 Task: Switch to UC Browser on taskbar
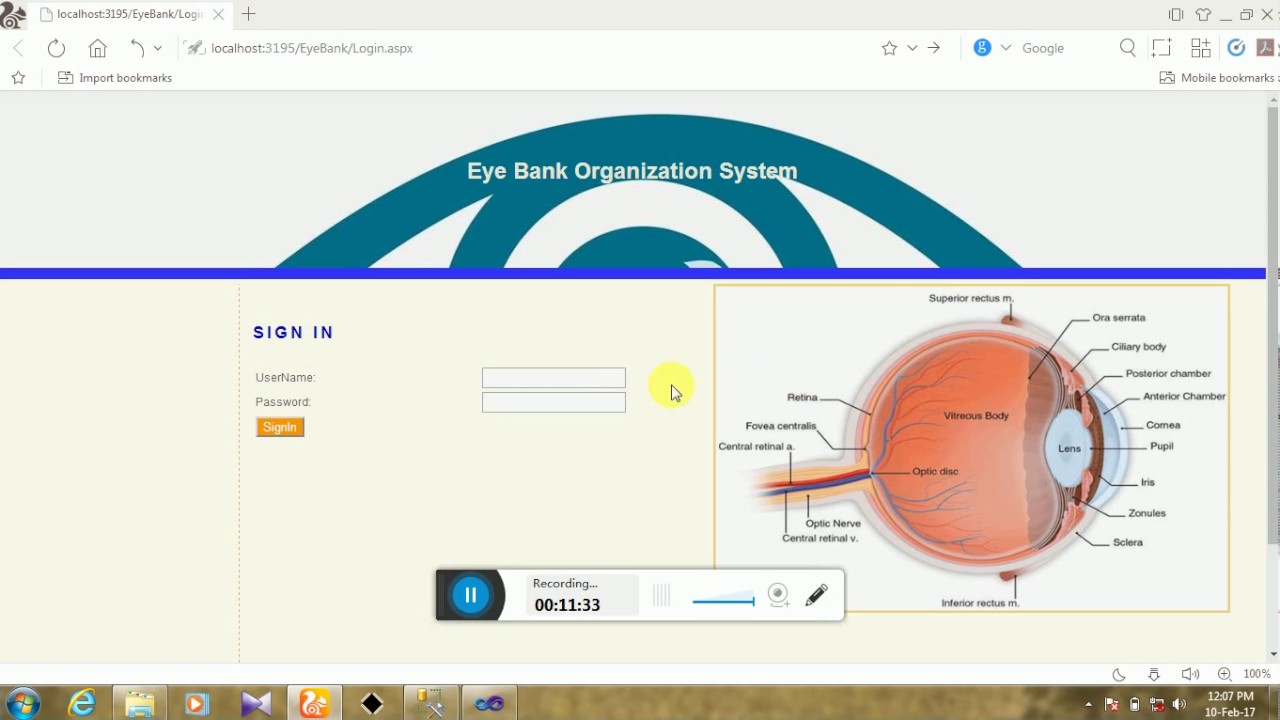[x=314, y=704]
